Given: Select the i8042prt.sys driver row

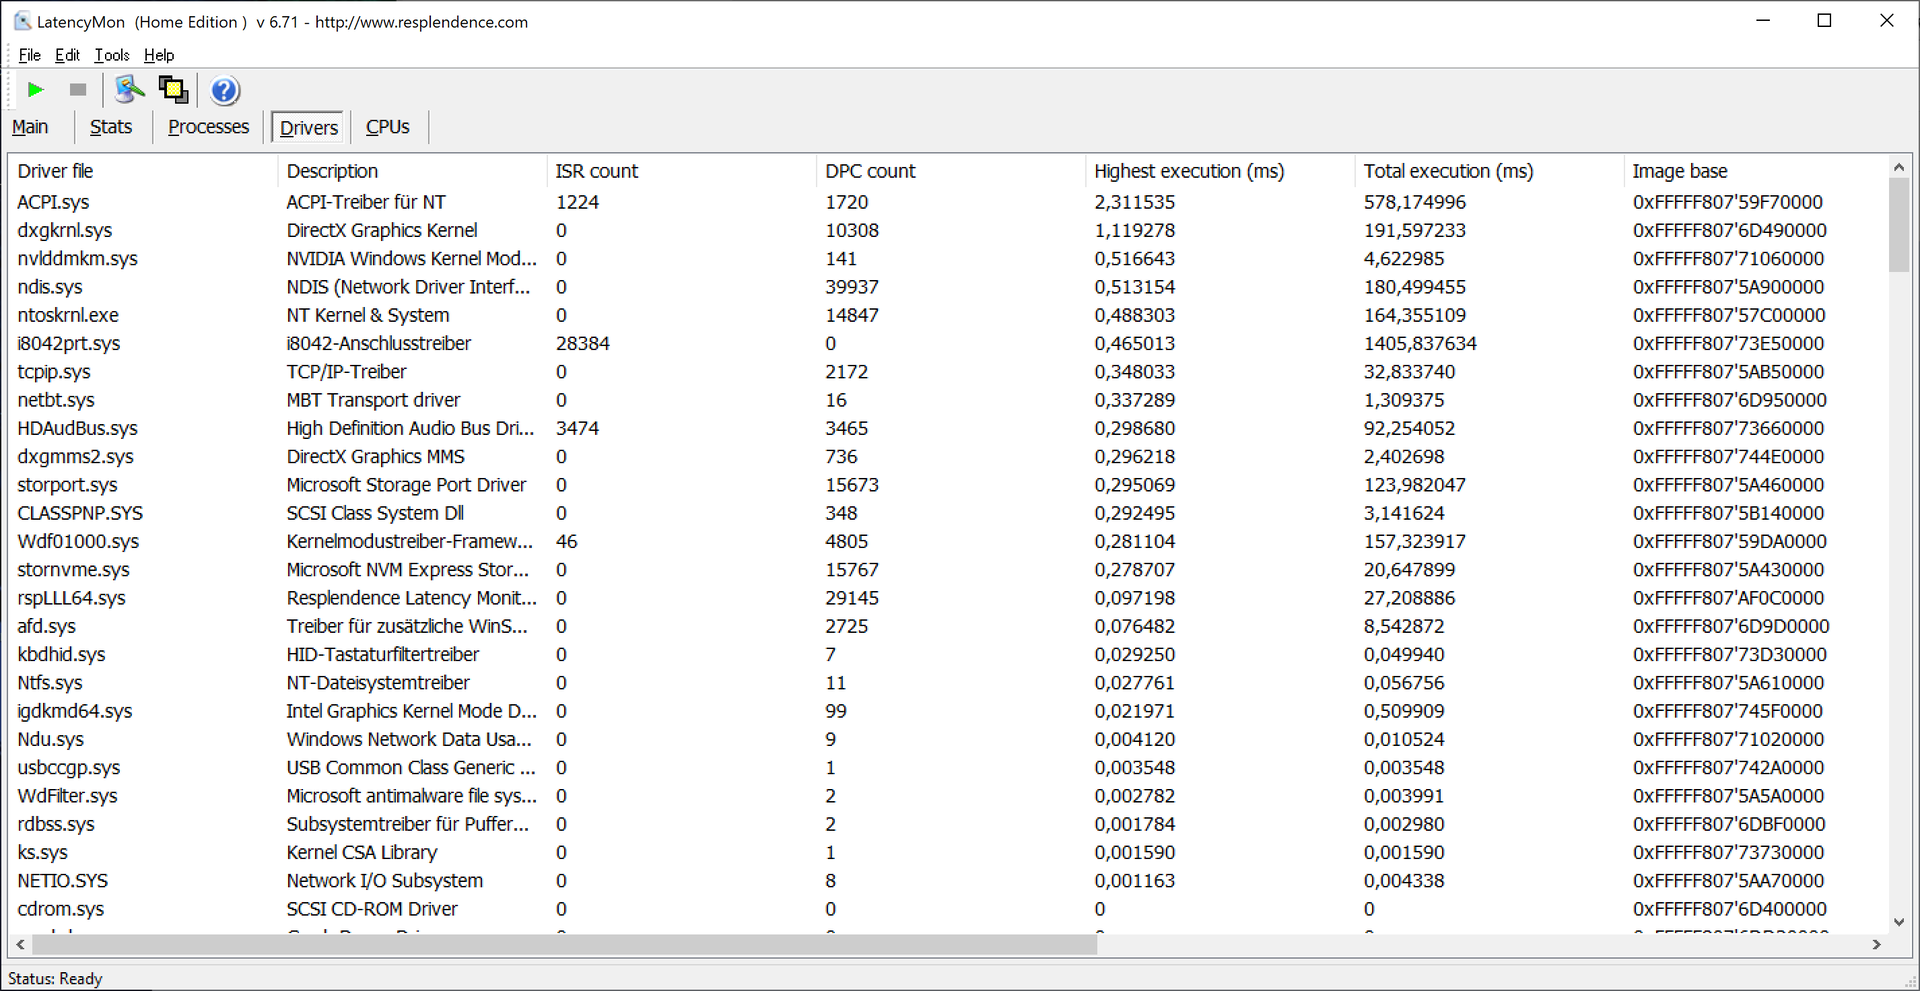Looking at the screenshot, I should [x=947, y=343].
